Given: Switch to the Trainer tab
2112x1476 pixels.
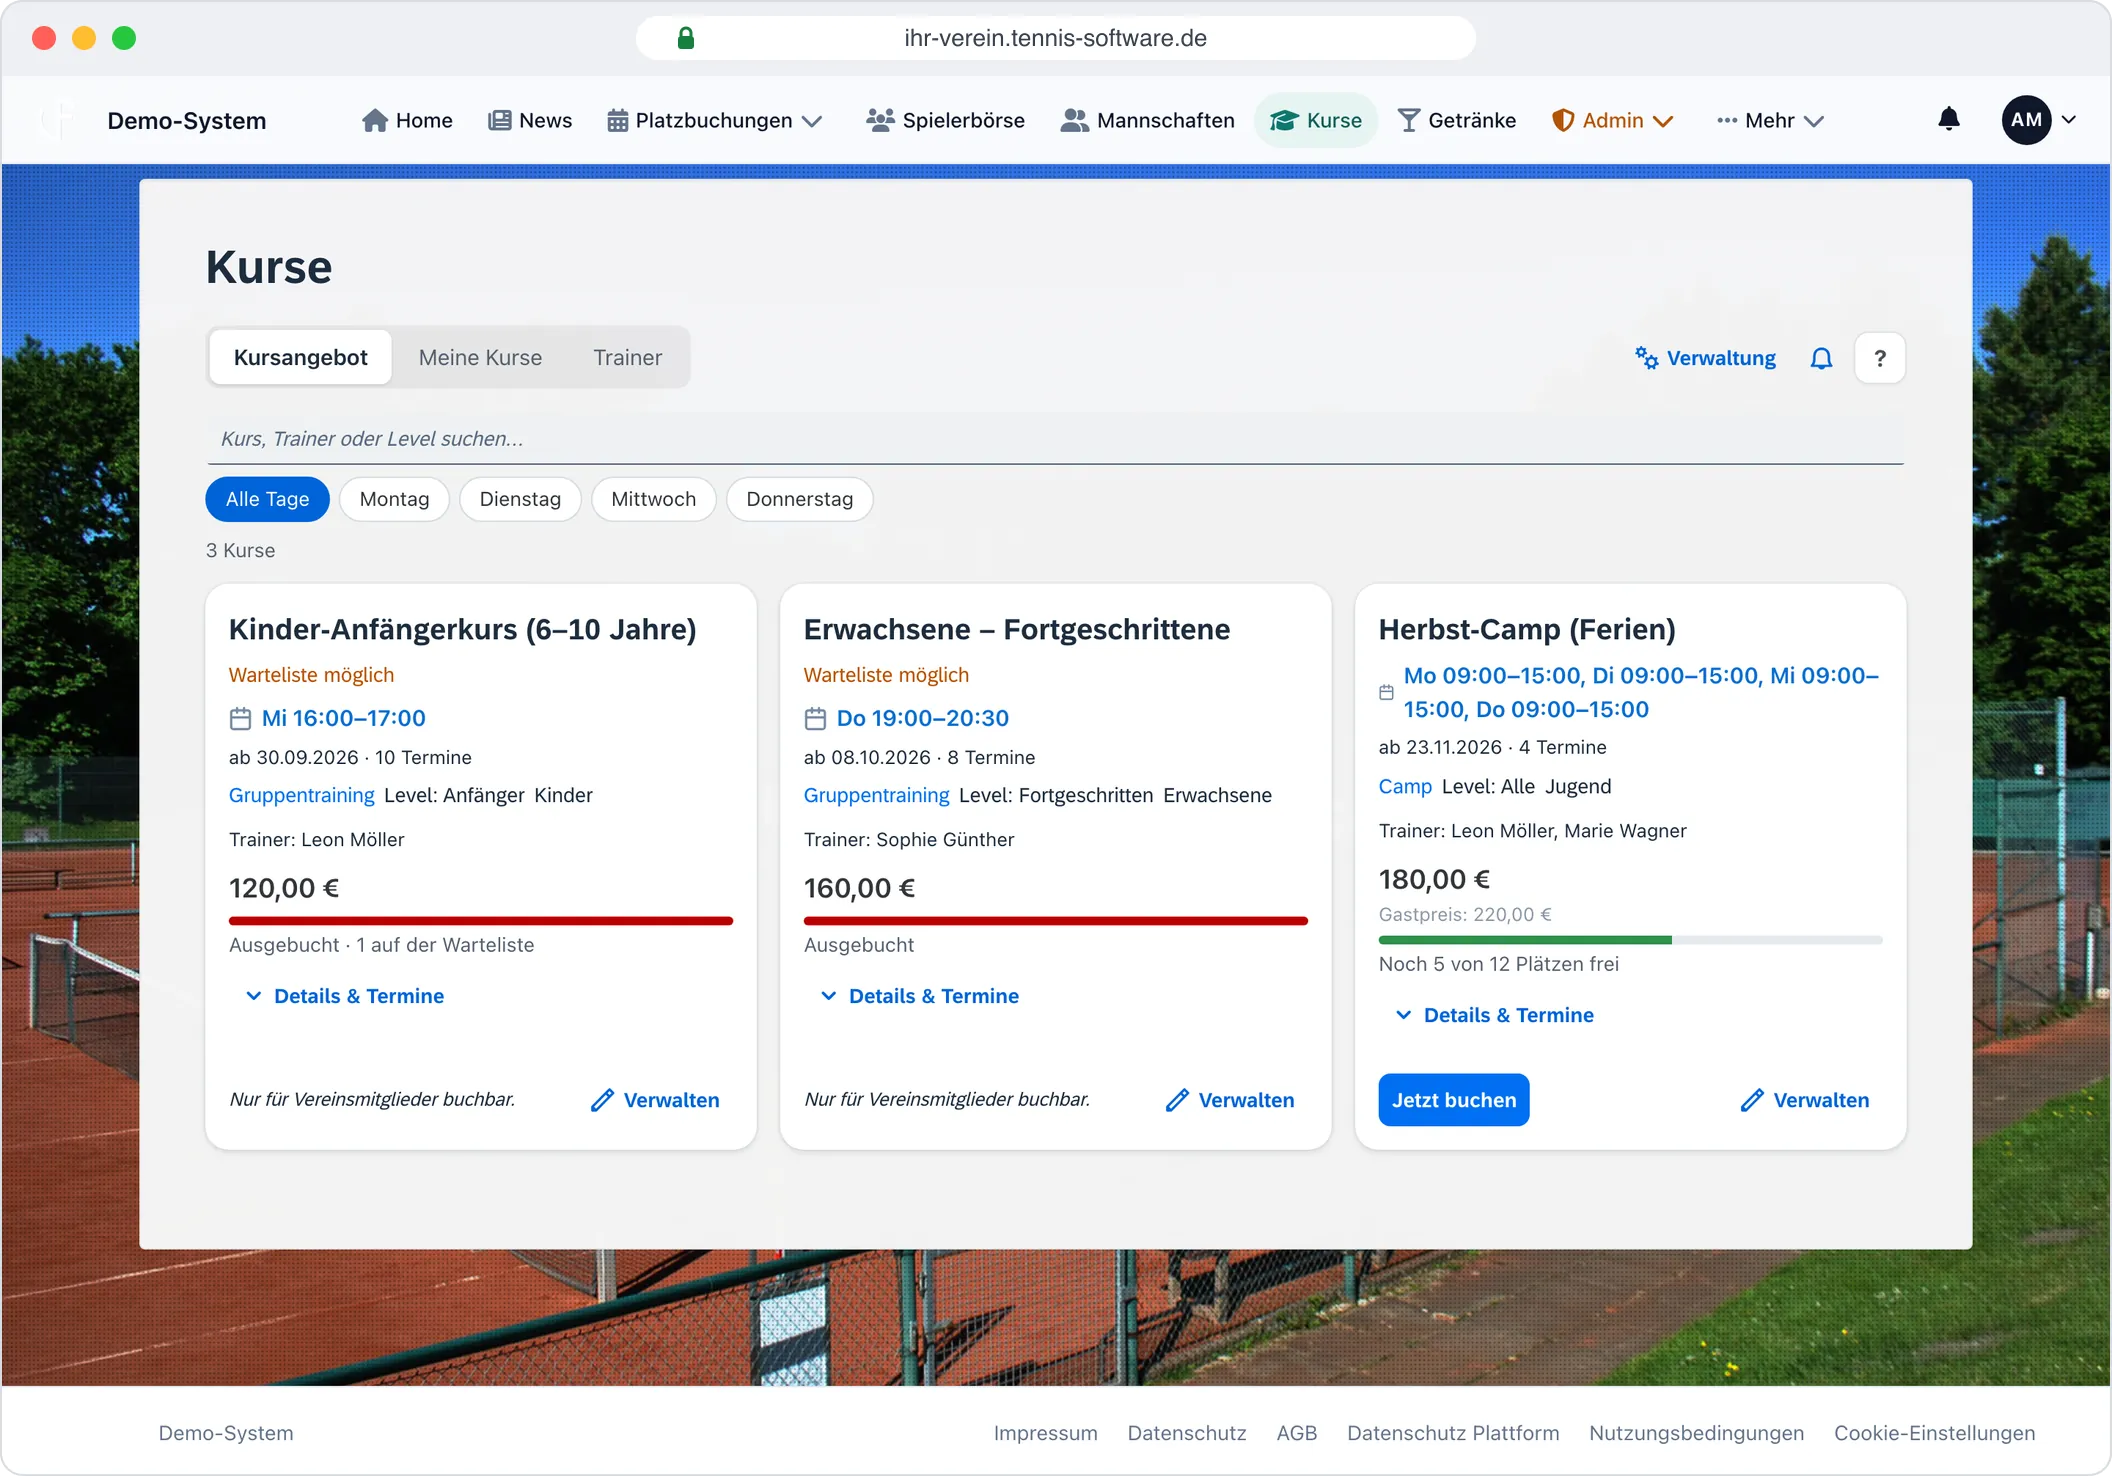Looking at the screenshot, I should 627,357.
